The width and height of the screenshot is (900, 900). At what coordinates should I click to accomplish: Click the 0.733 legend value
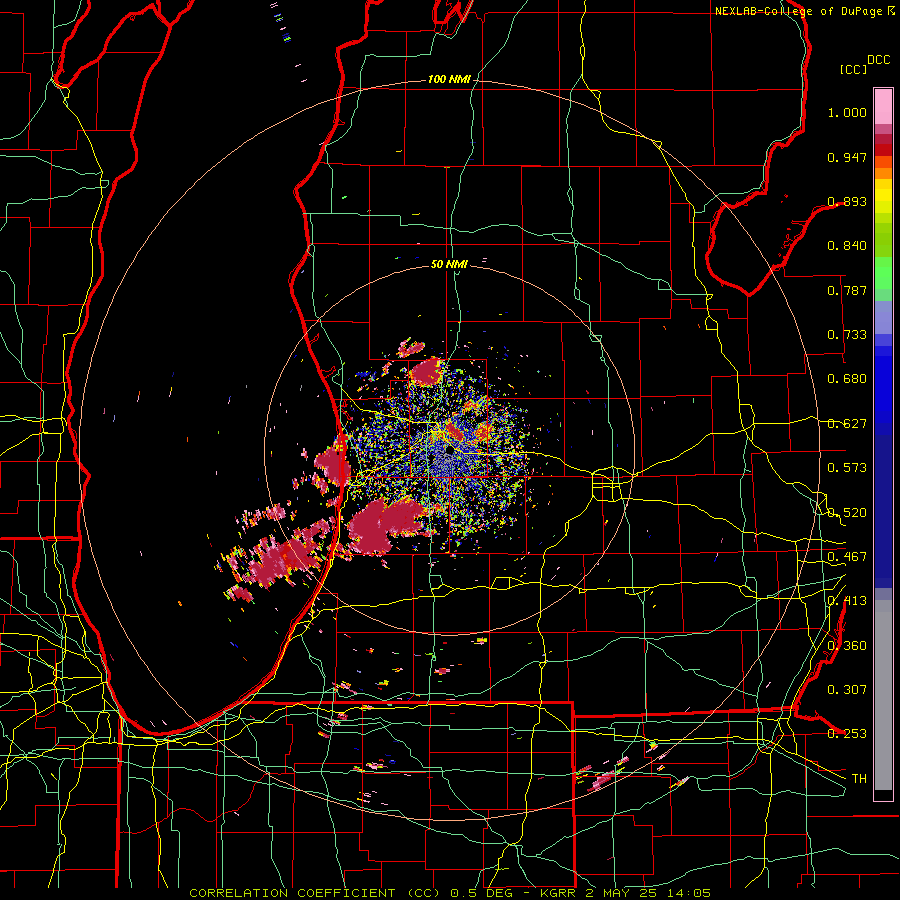[847, 335]
